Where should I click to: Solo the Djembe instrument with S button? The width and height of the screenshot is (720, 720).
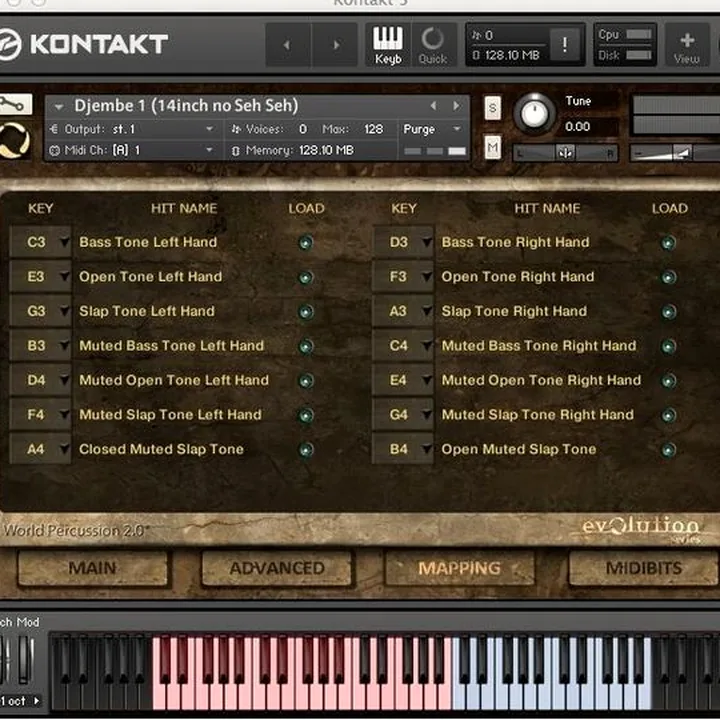[x=493, y=108]
